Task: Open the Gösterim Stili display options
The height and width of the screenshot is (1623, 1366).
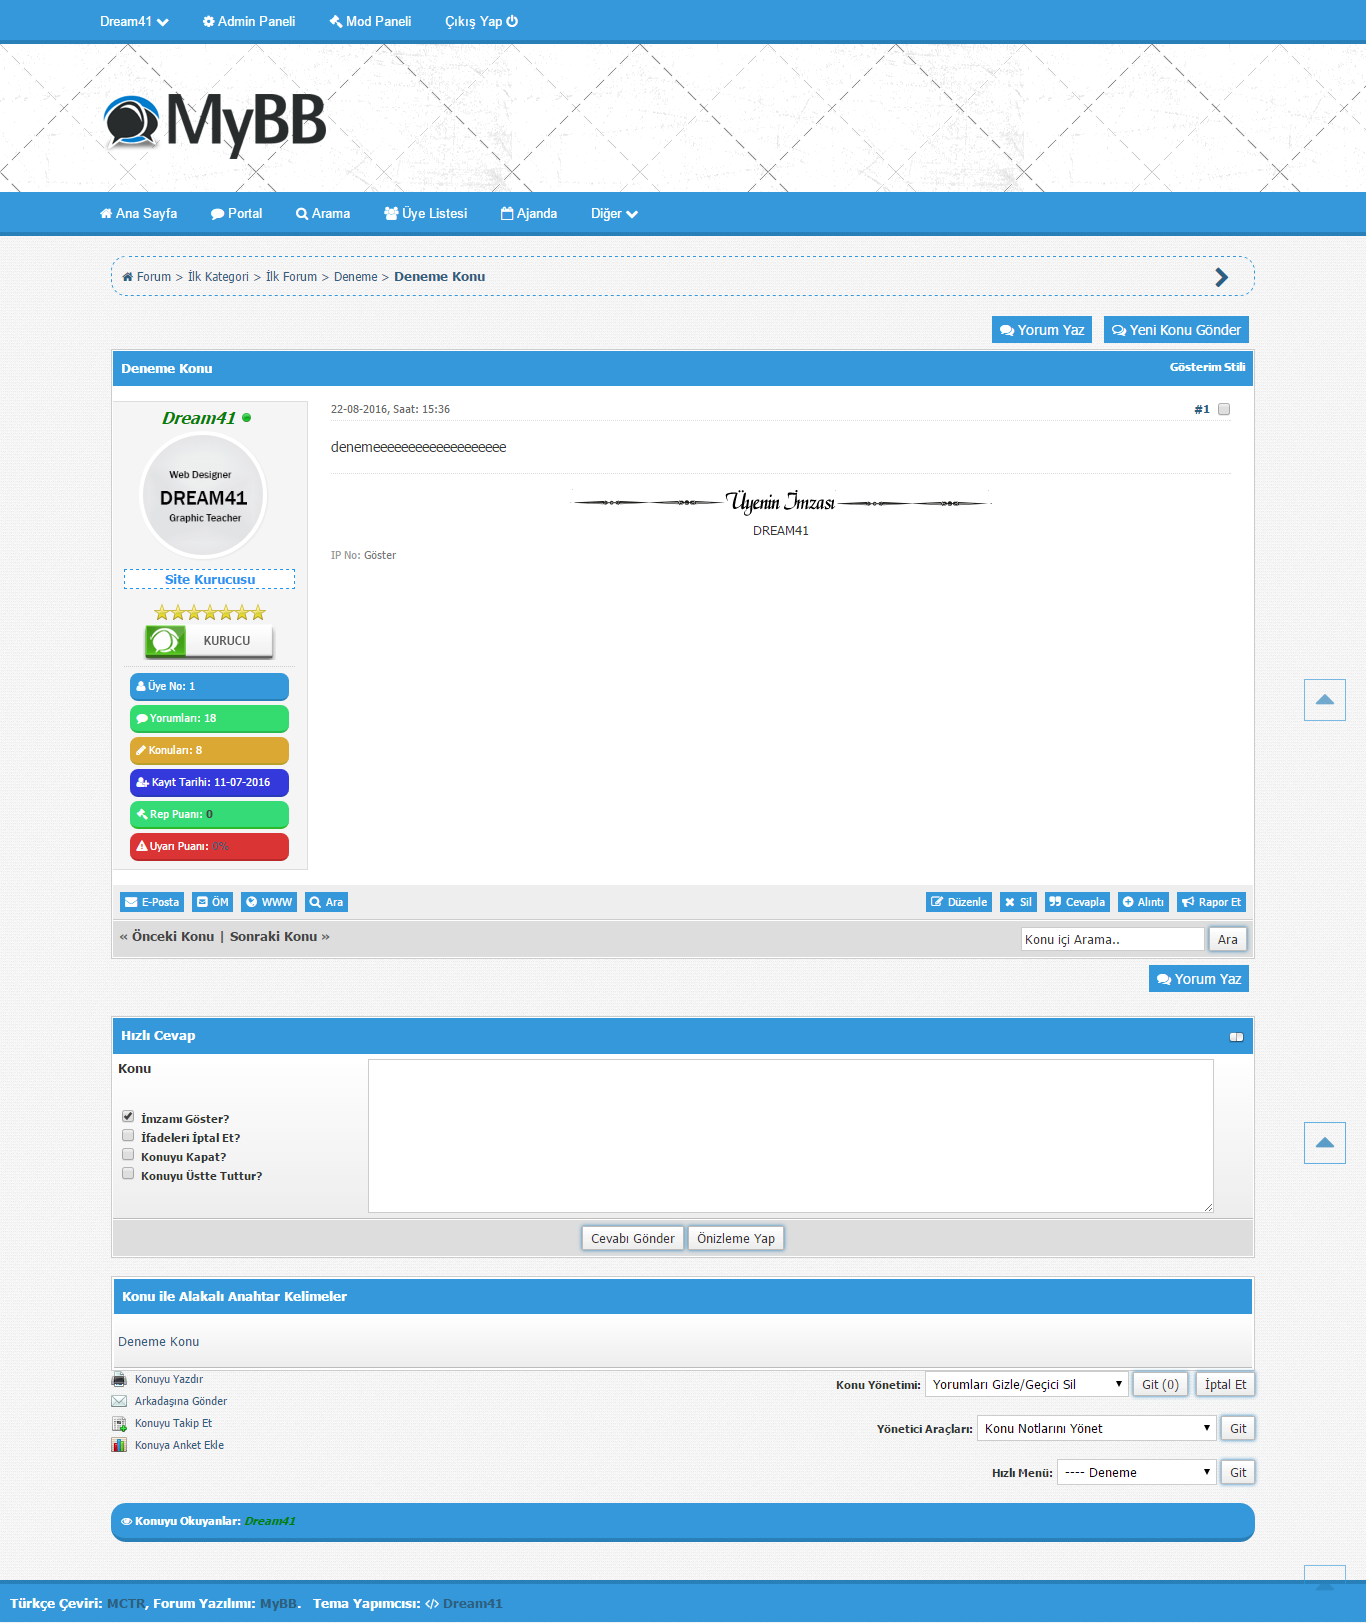Action: pyautogui.click(x=1207, y=367)
